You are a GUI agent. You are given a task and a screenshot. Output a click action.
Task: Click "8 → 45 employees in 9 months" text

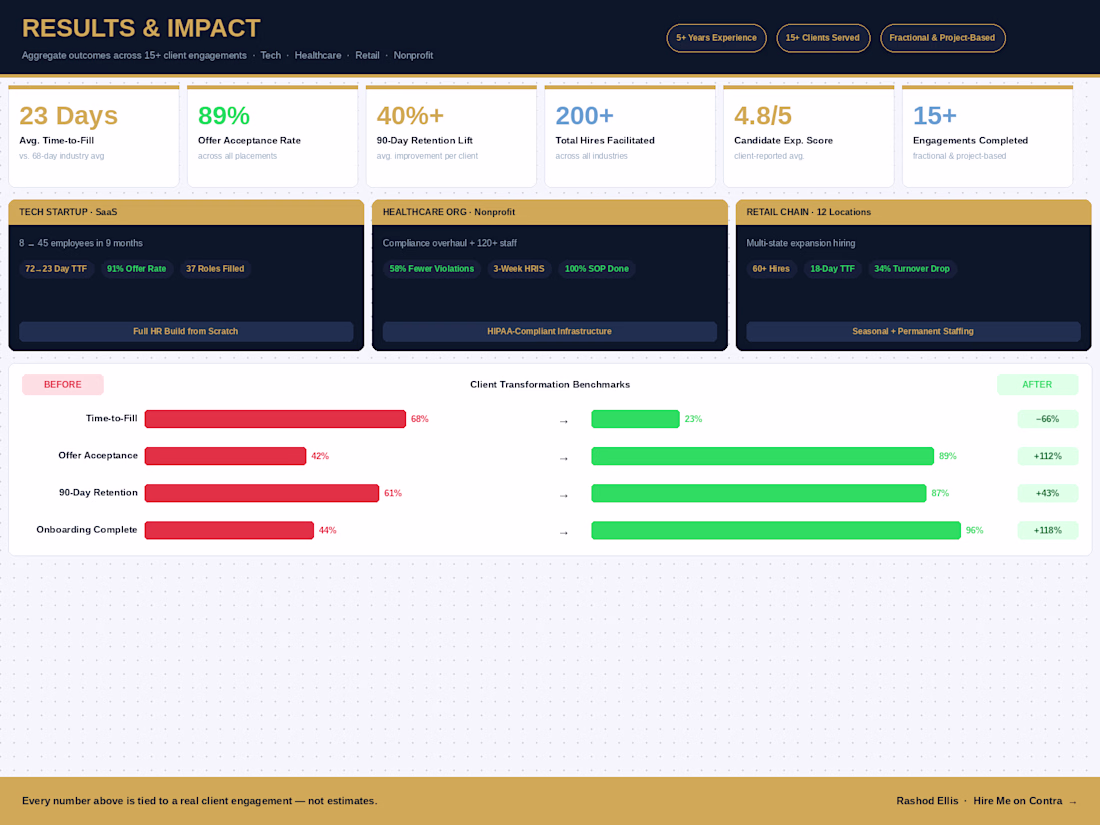[x=81, y=243]
